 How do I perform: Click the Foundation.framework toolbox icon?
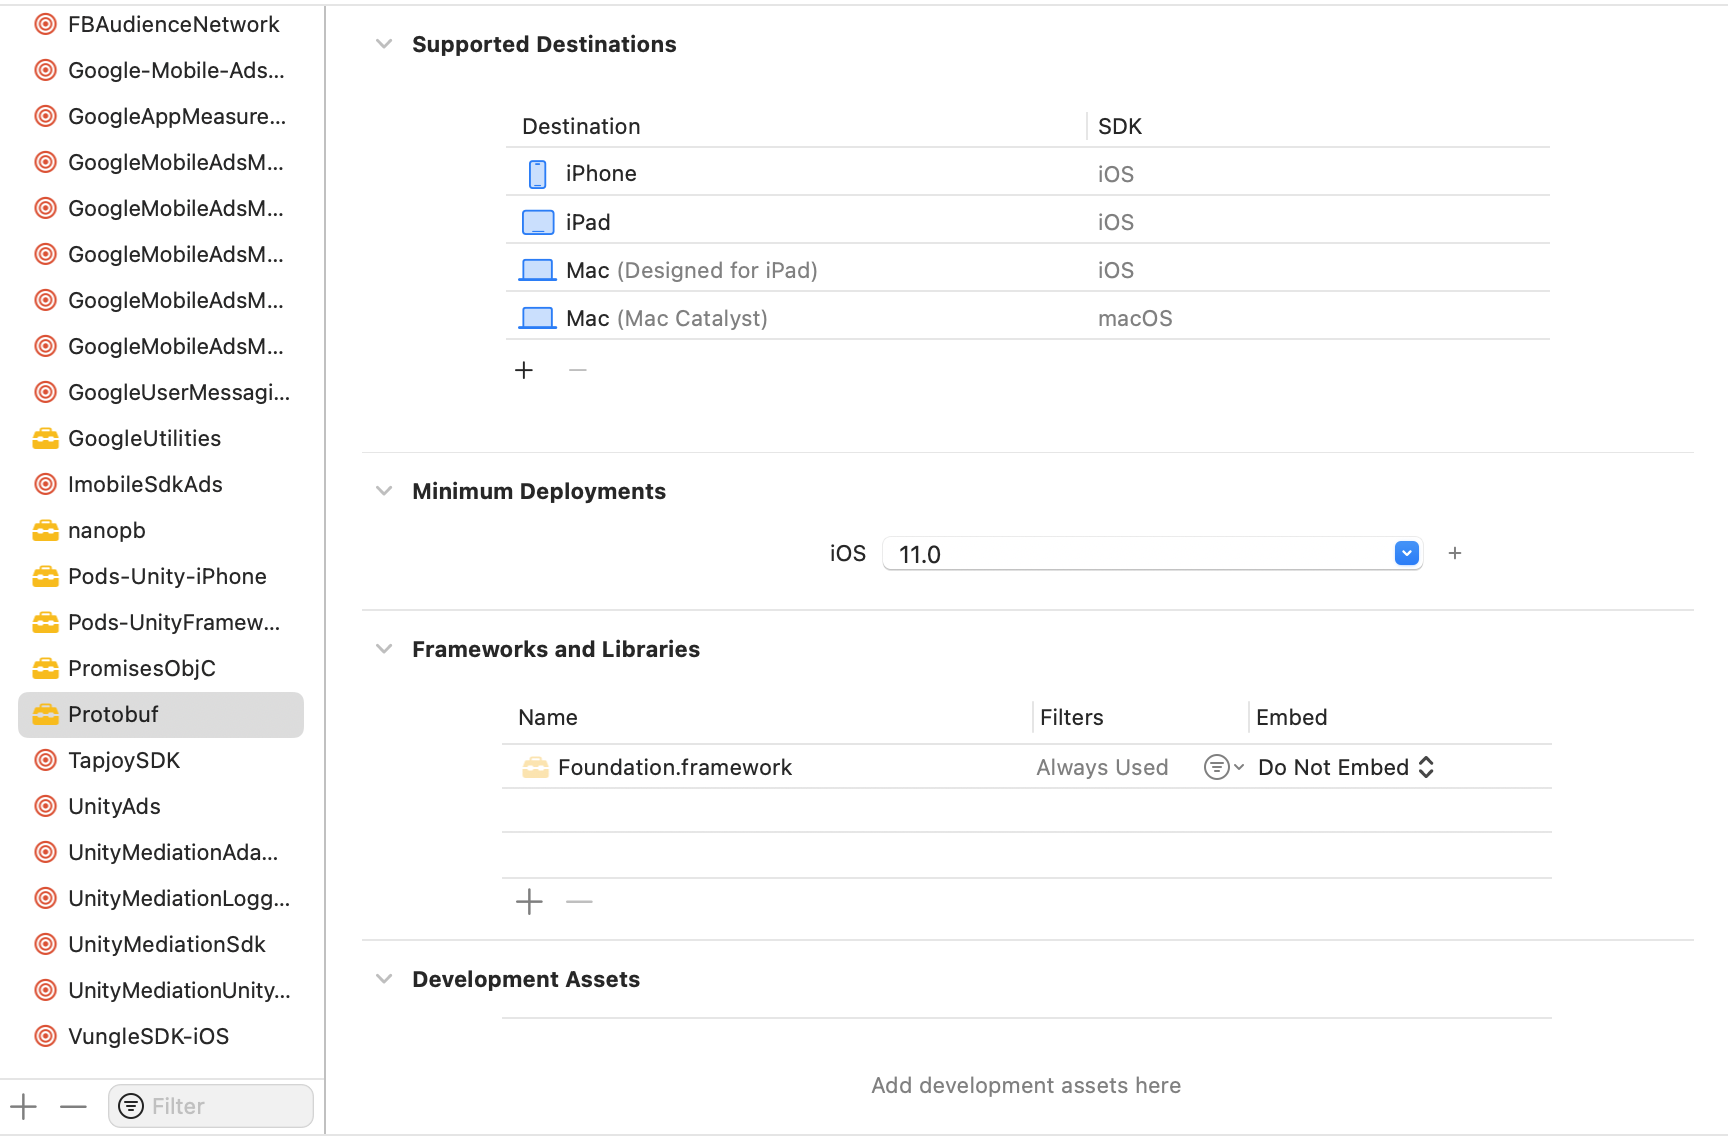pos(536,767)
